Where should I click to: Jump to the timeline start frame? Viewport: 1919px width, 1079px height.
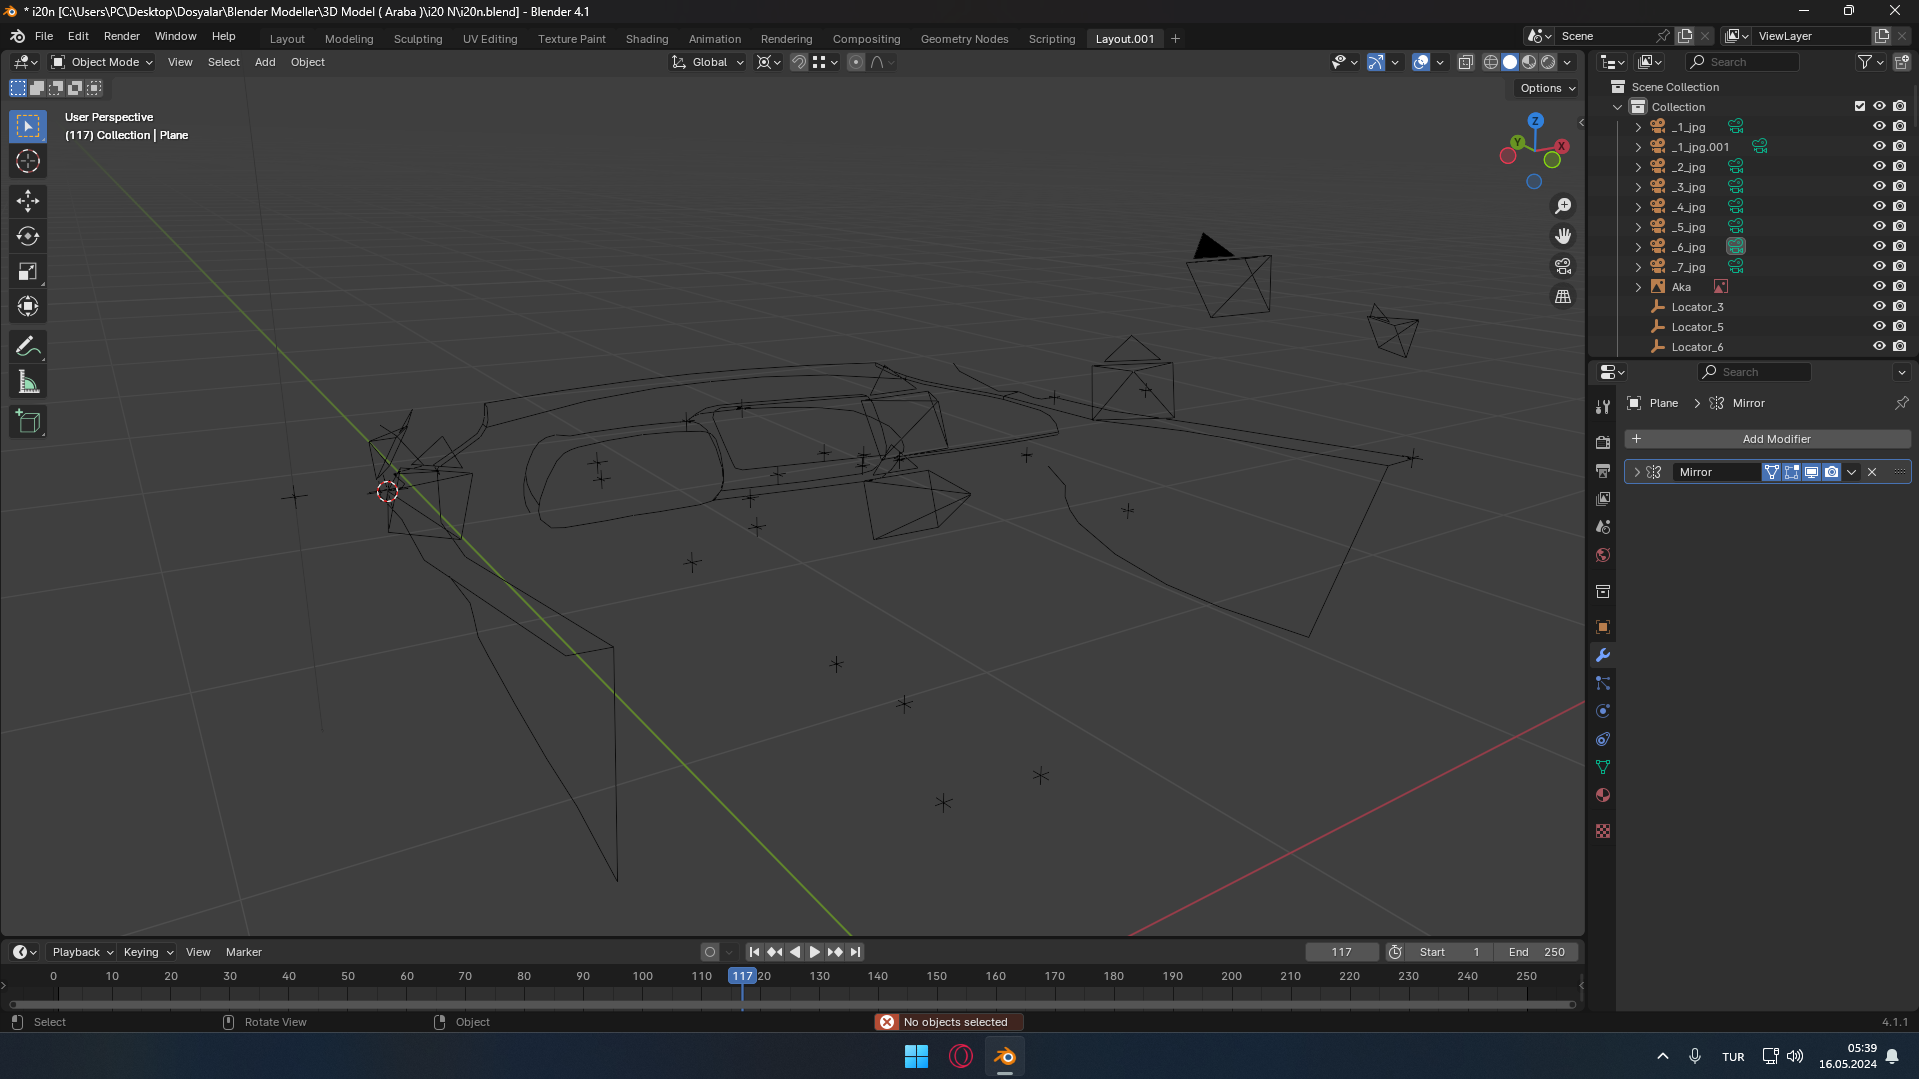point(754,952)
